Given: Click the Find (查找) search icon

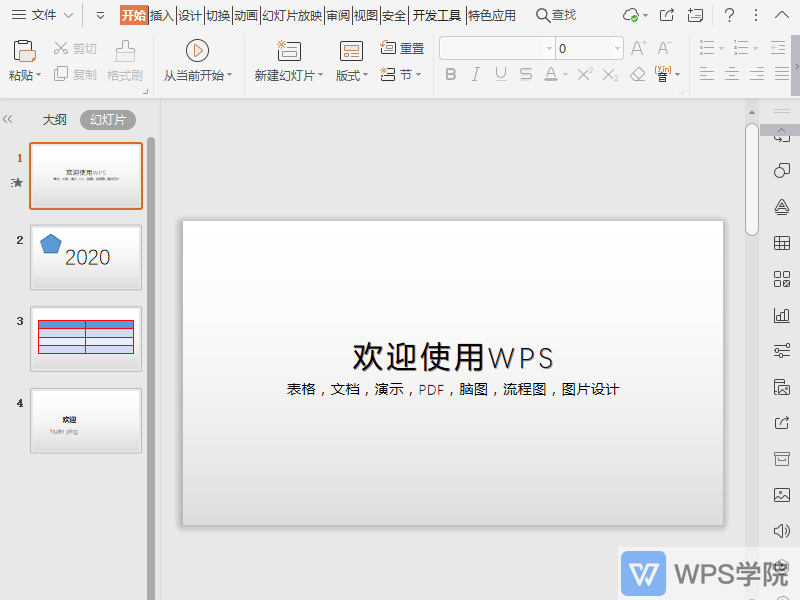Looking at the screenshot, I should [542, 14].
